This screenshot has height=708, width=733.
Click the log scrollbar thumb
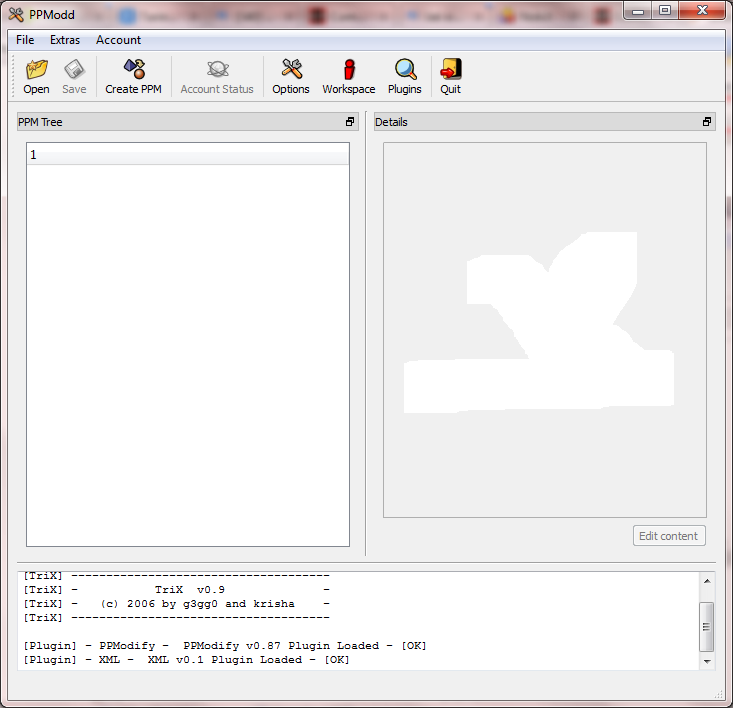[x=707, y=627]
